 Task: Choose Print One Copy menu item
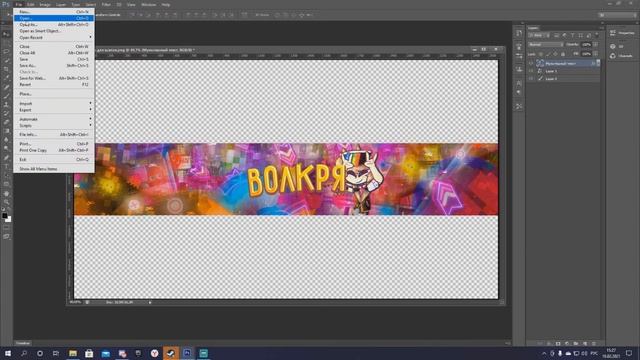tap(53, 150)
